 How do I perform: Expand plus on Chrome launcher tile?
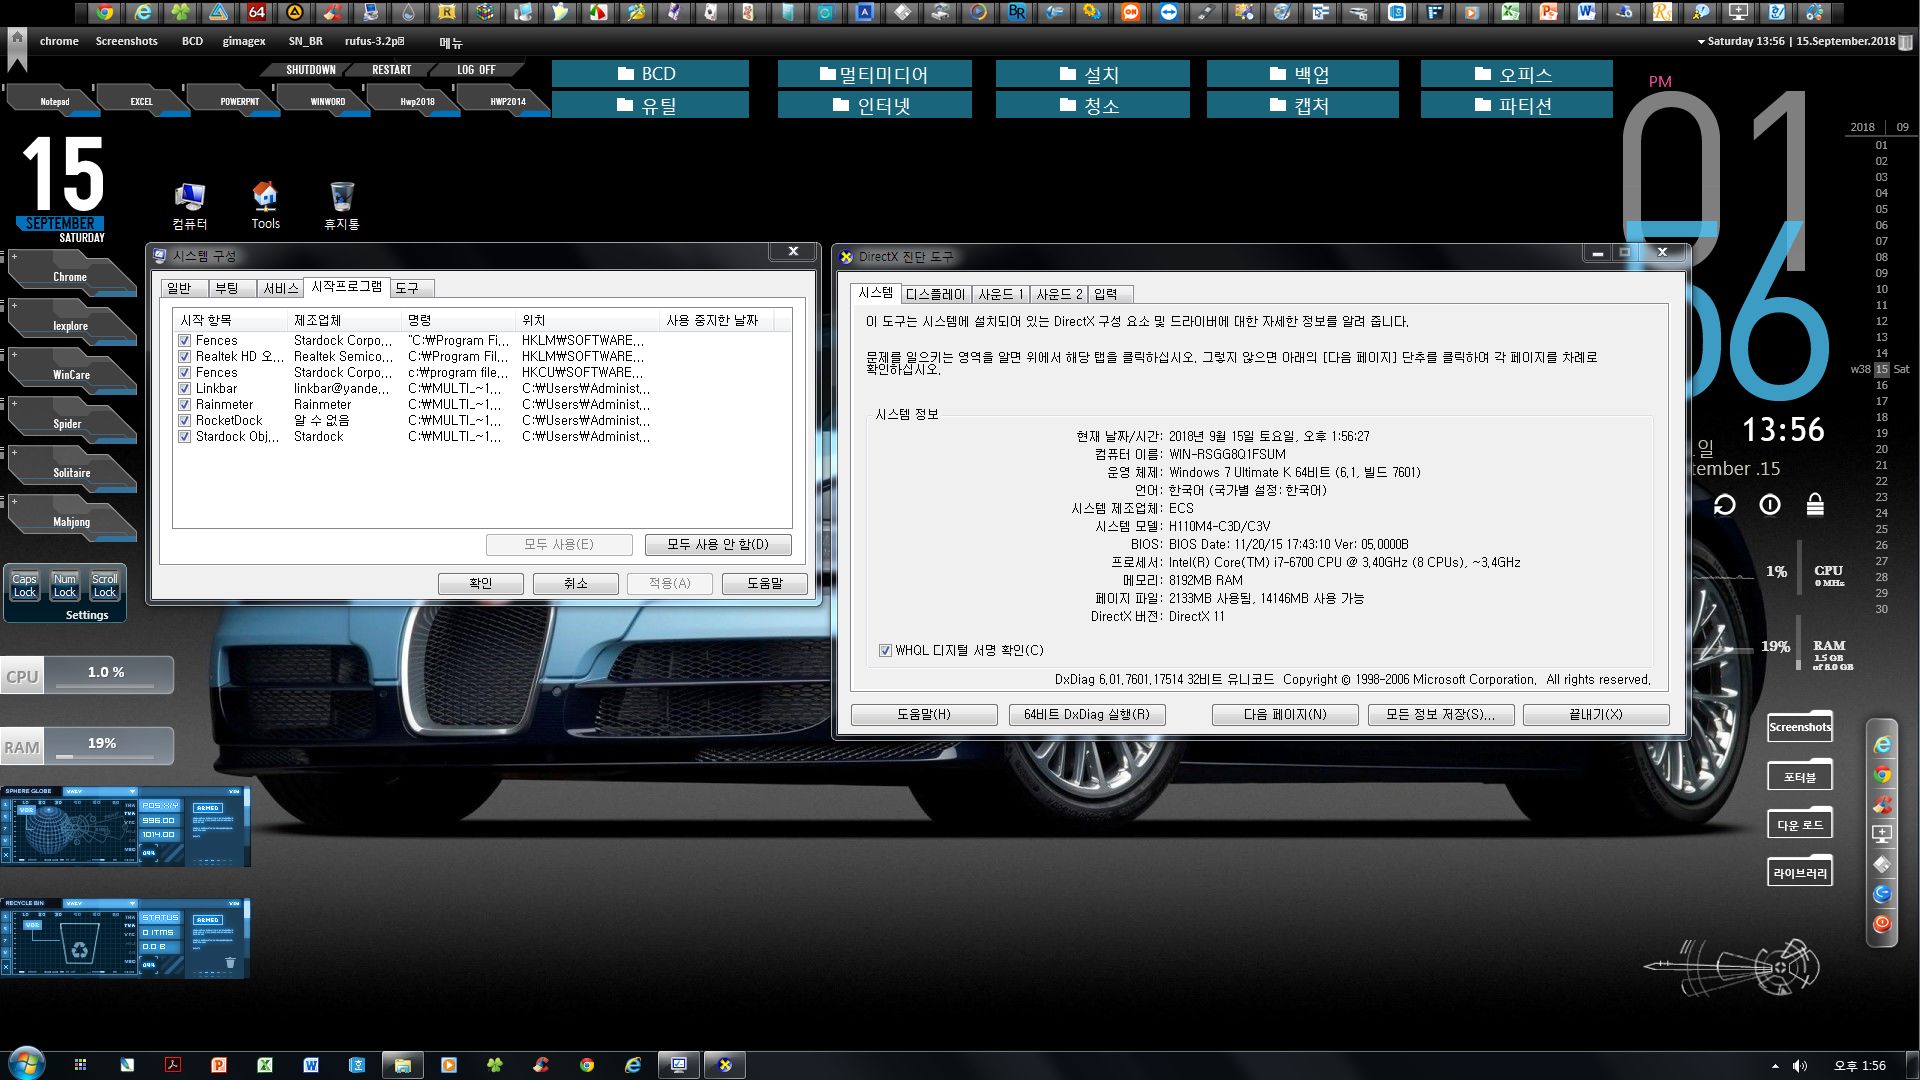(14, 257)
